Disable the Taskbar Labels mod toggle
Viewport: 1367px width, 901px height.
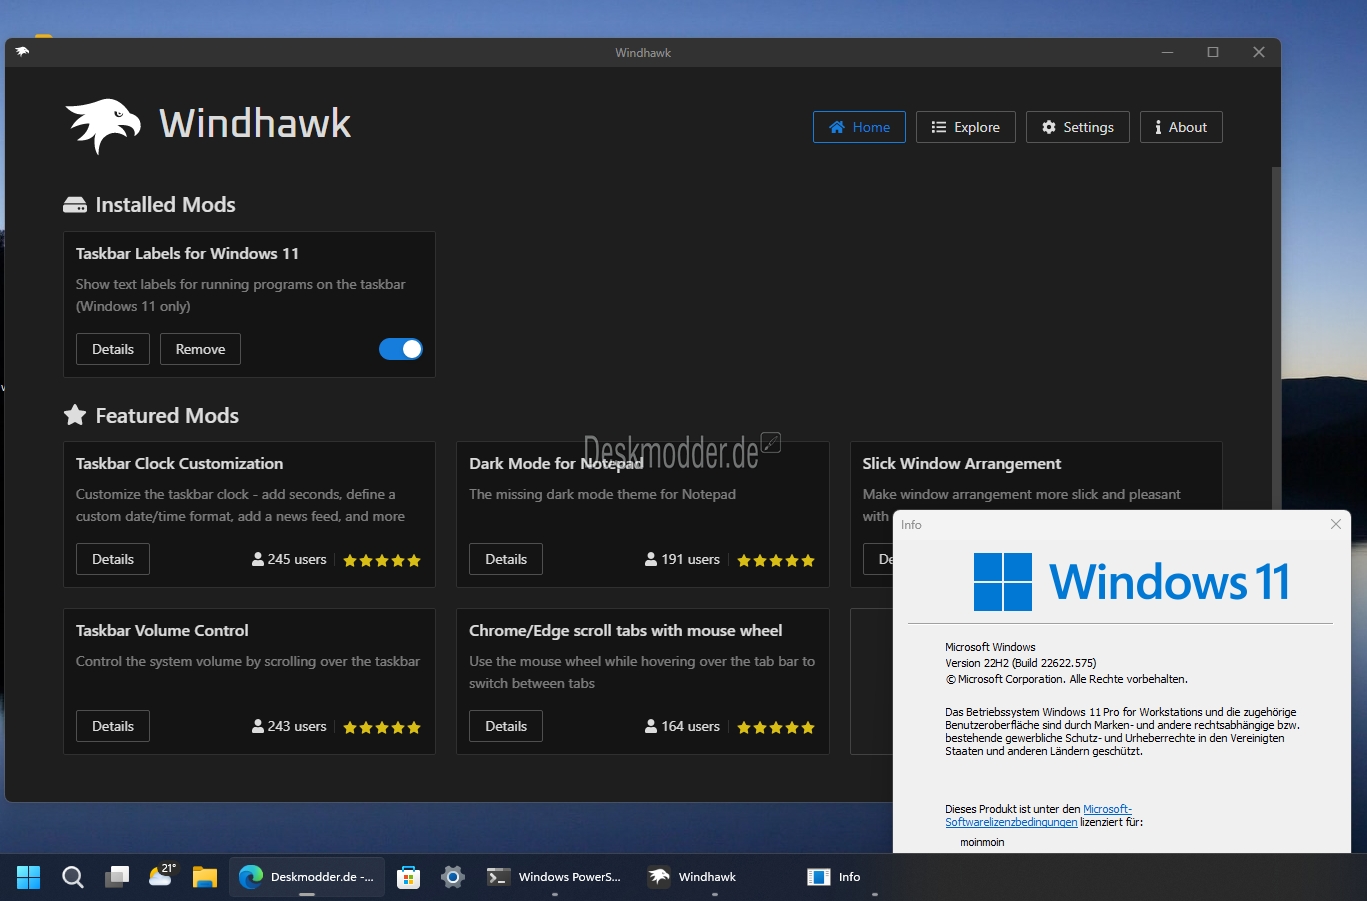[x=401, y=349]
